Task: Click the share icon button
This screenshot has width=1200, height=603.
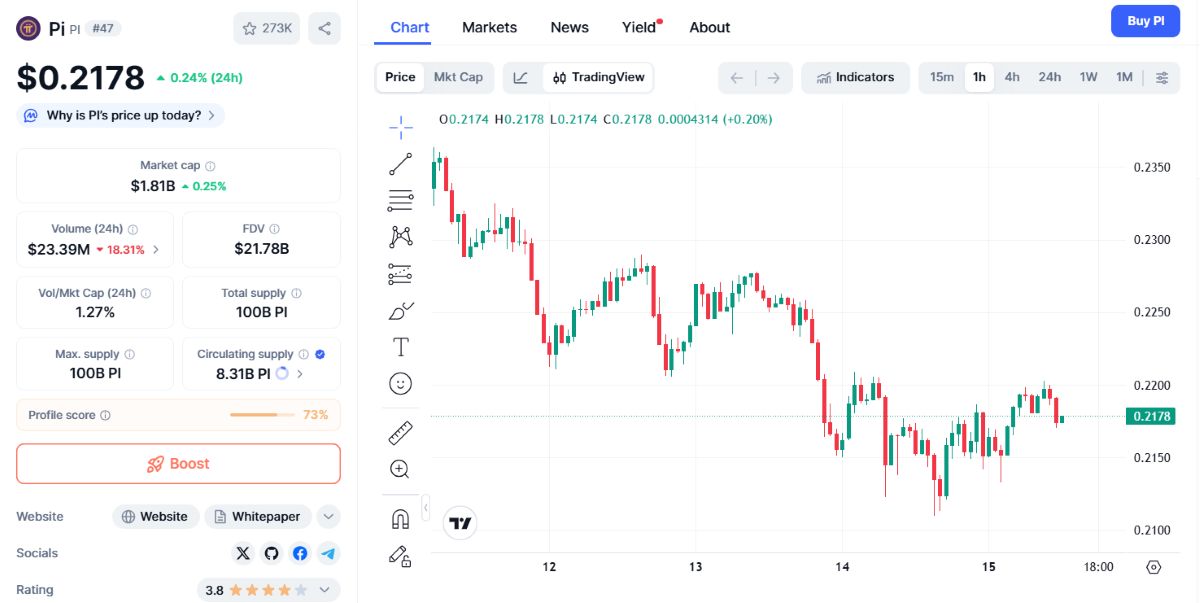Action: (324, 28)
